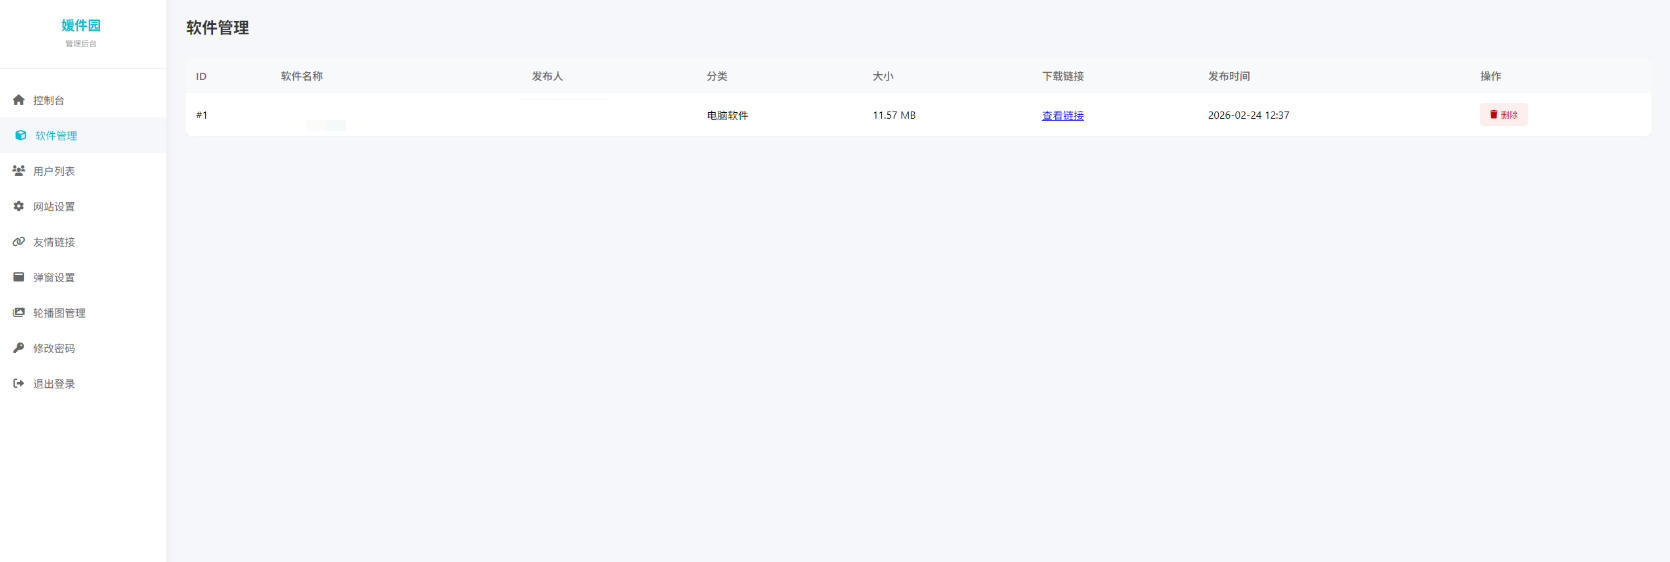Select the key icon for 修改密码
The width and height of the screenshot is (1670, 562).
[x=18, y=348]
